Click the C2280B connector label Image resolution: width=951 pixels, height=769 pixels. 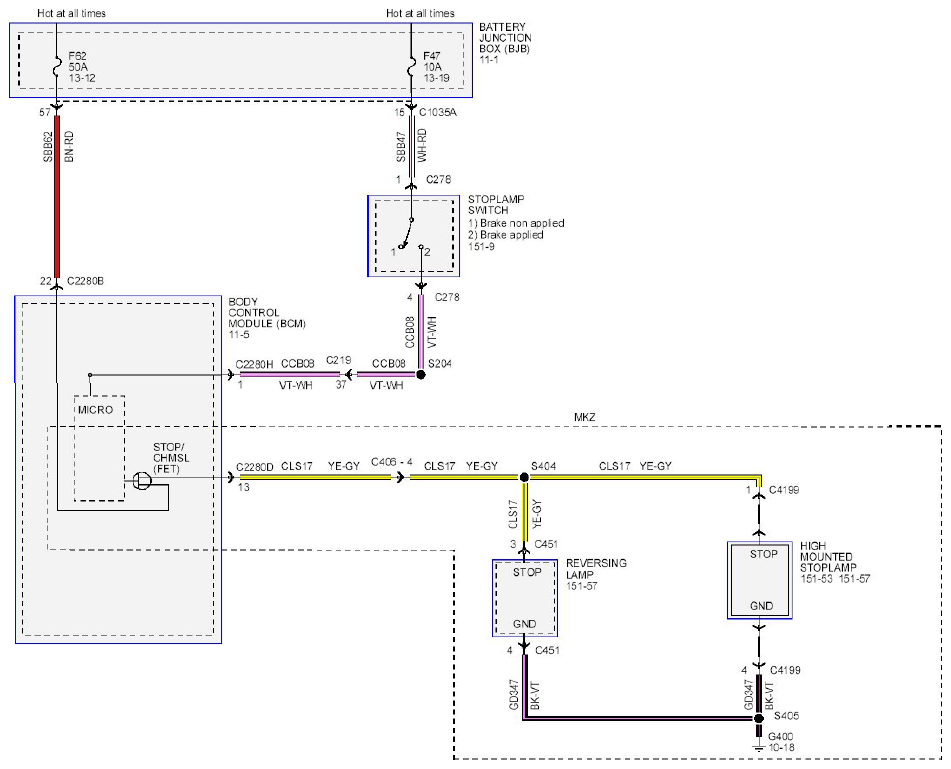coord(86,281)
